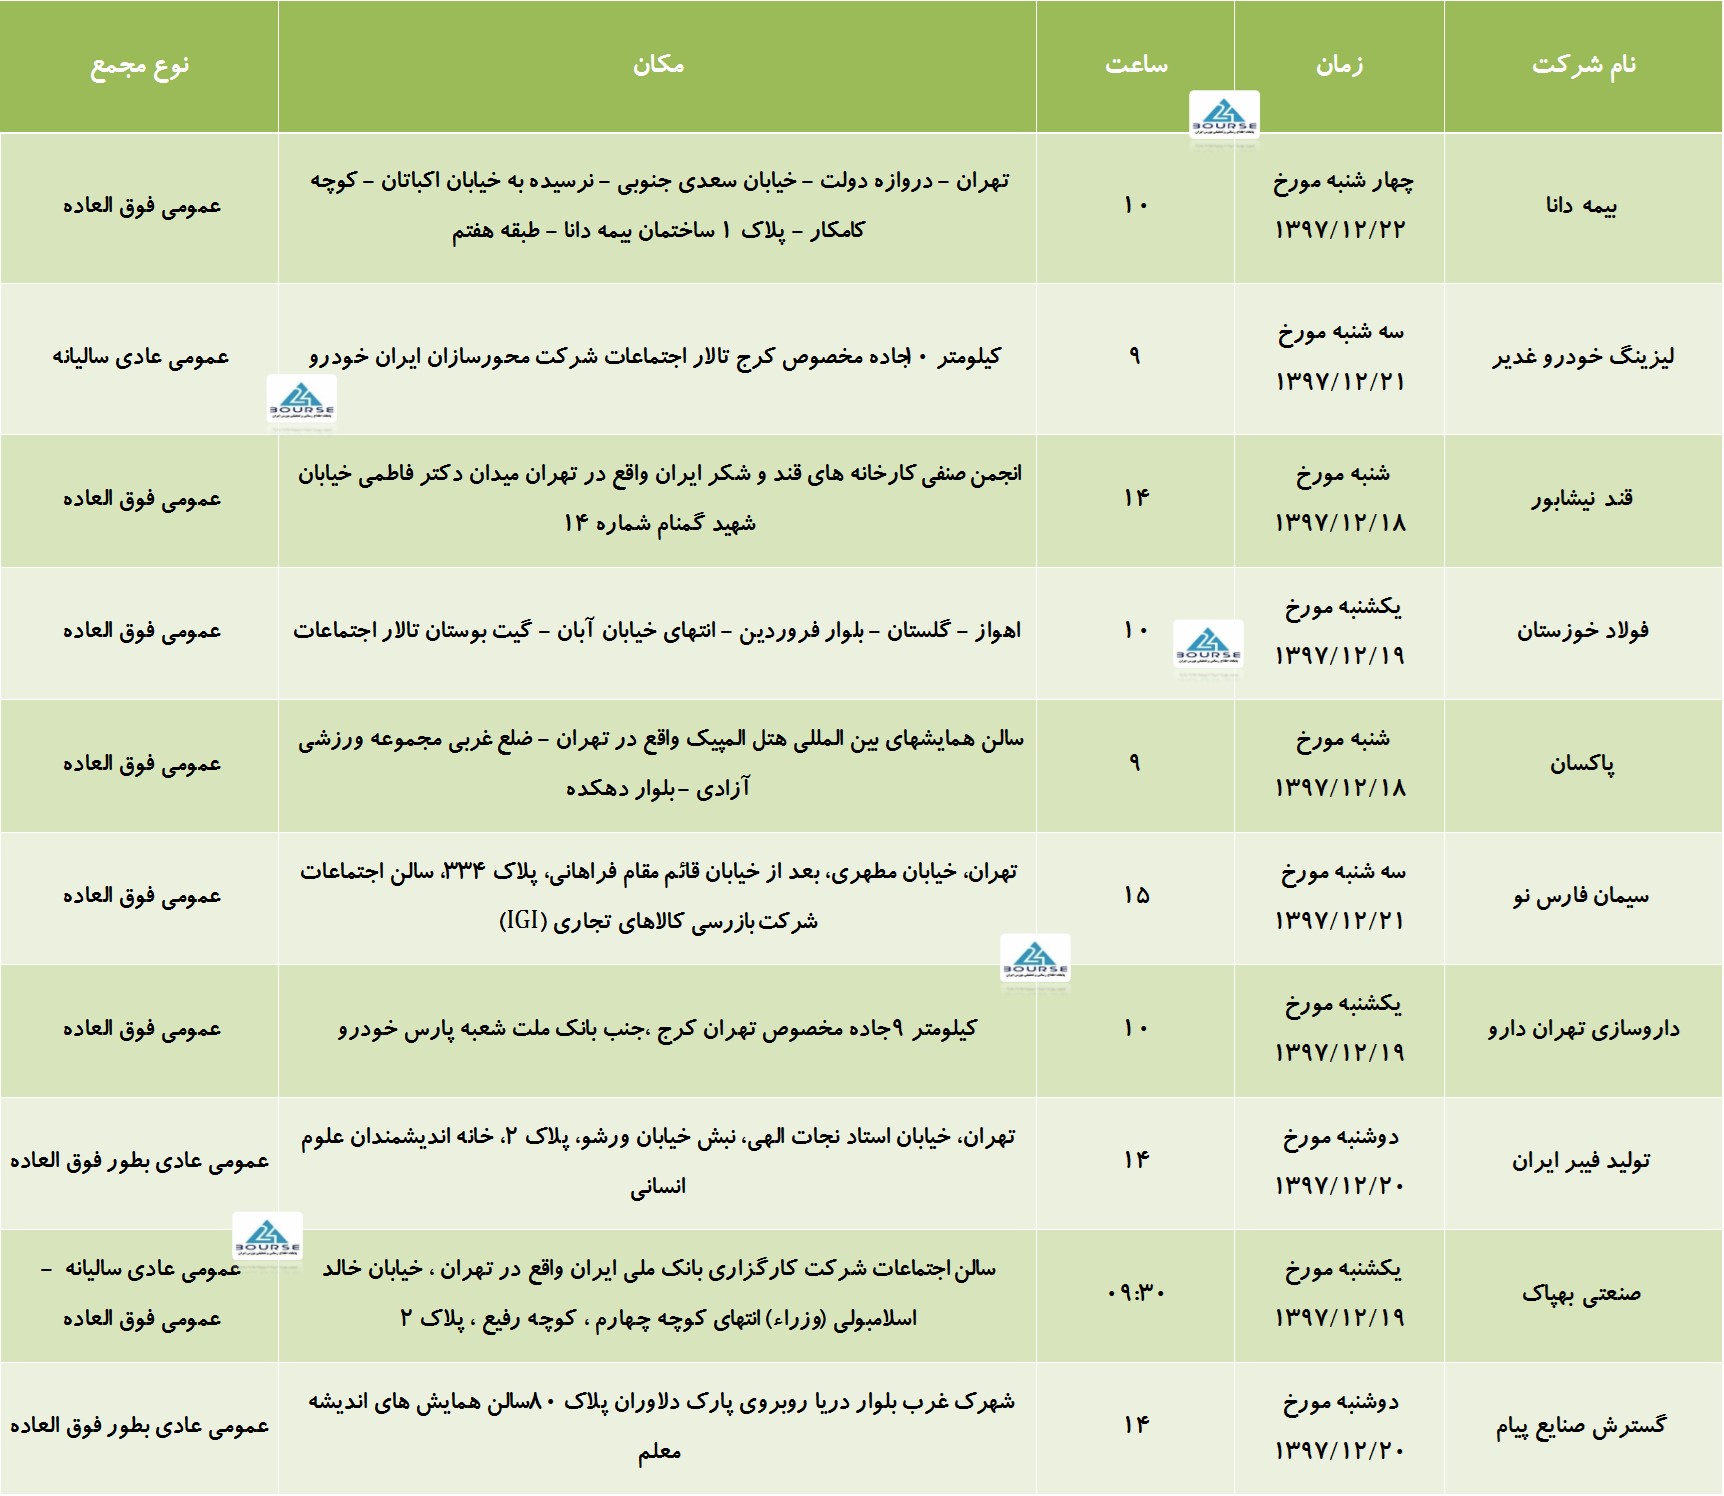Click 'عمومی عادی بطور فوق العاده' in گسترش صنایع پیام row
Image resolution: width=1724 pixels, height=1496 pixels.
139,1426
